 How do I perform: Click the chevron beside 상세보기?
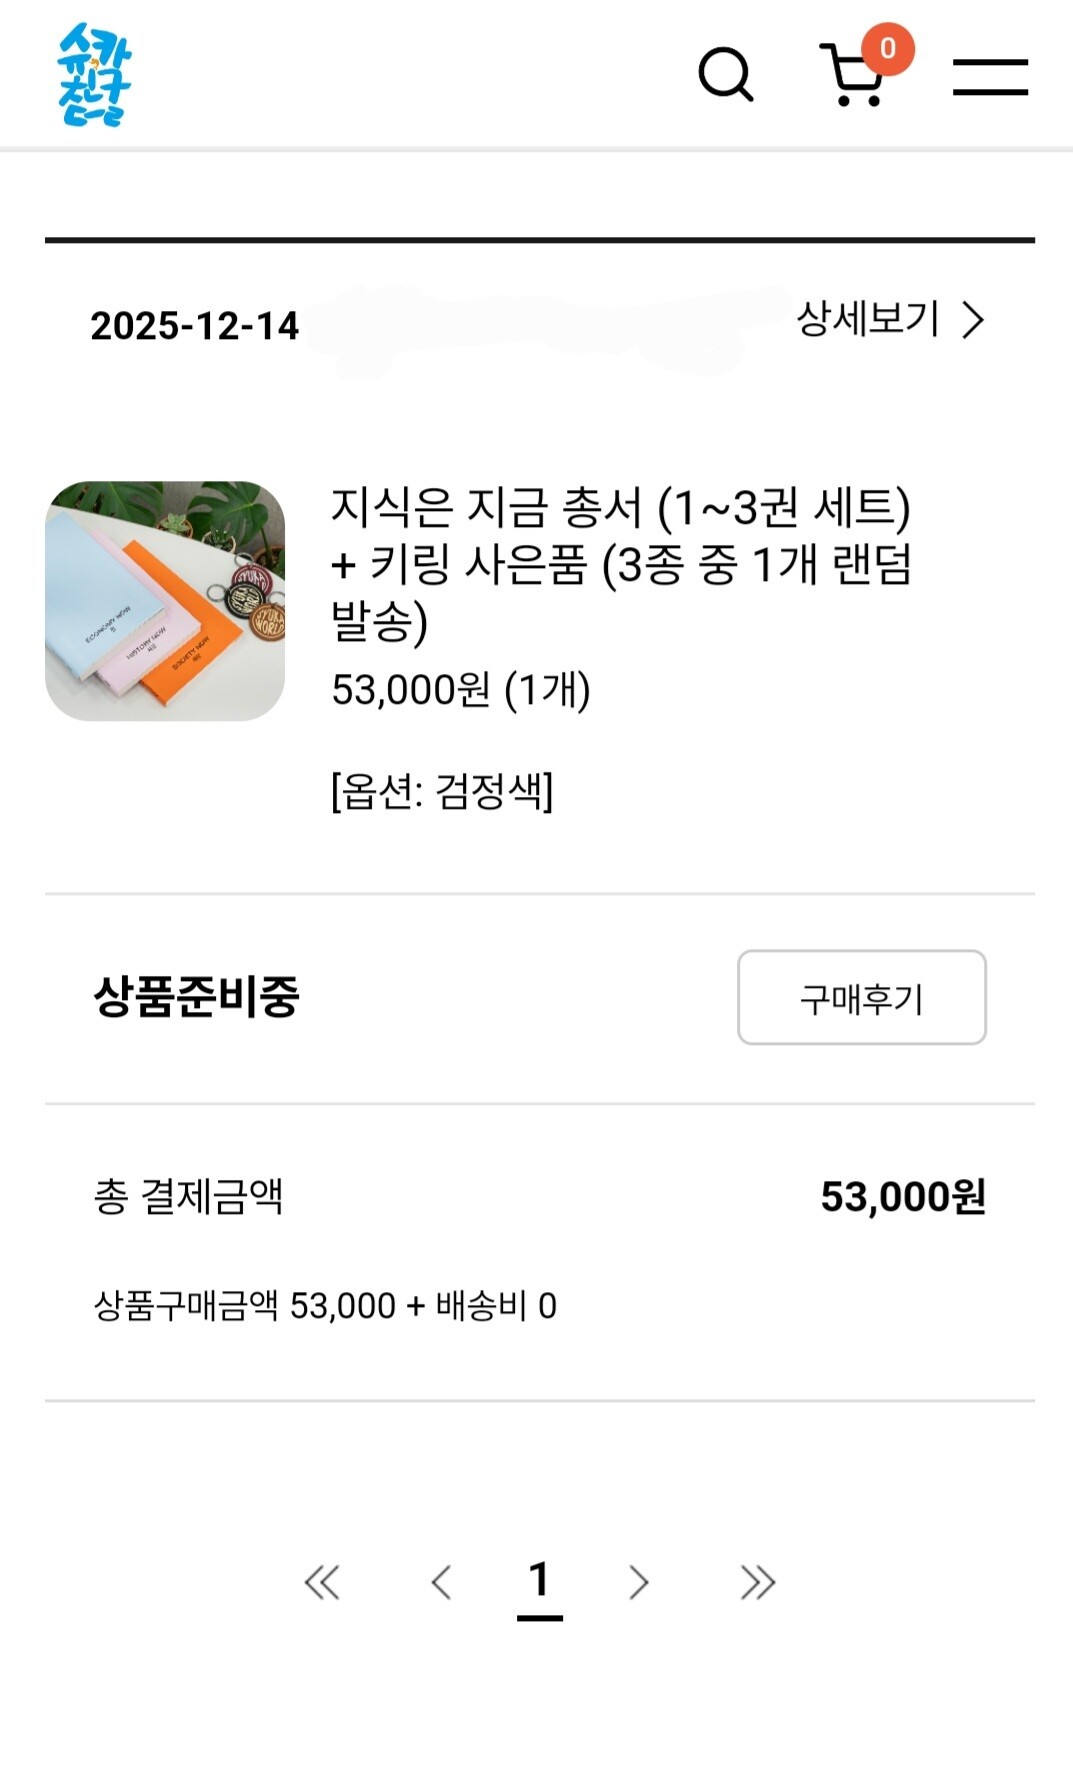(973, 320)
